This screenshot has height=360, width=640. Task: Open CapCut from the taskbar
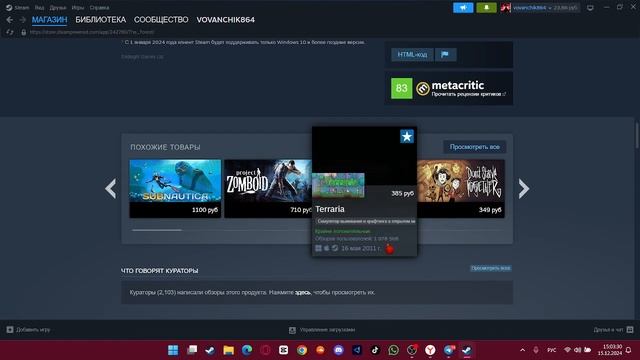pos(284,350)
